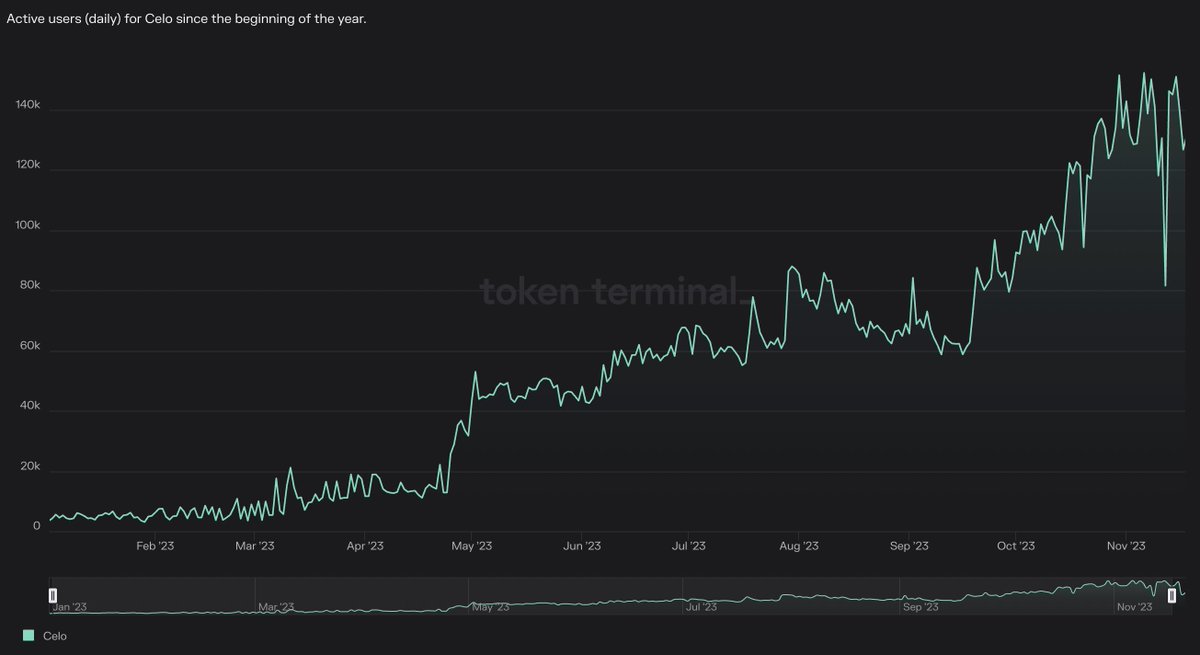This screenshot has height=655, width=1200.
Task: Click the 0 y-axis gridline label
Action: (36, 524)
